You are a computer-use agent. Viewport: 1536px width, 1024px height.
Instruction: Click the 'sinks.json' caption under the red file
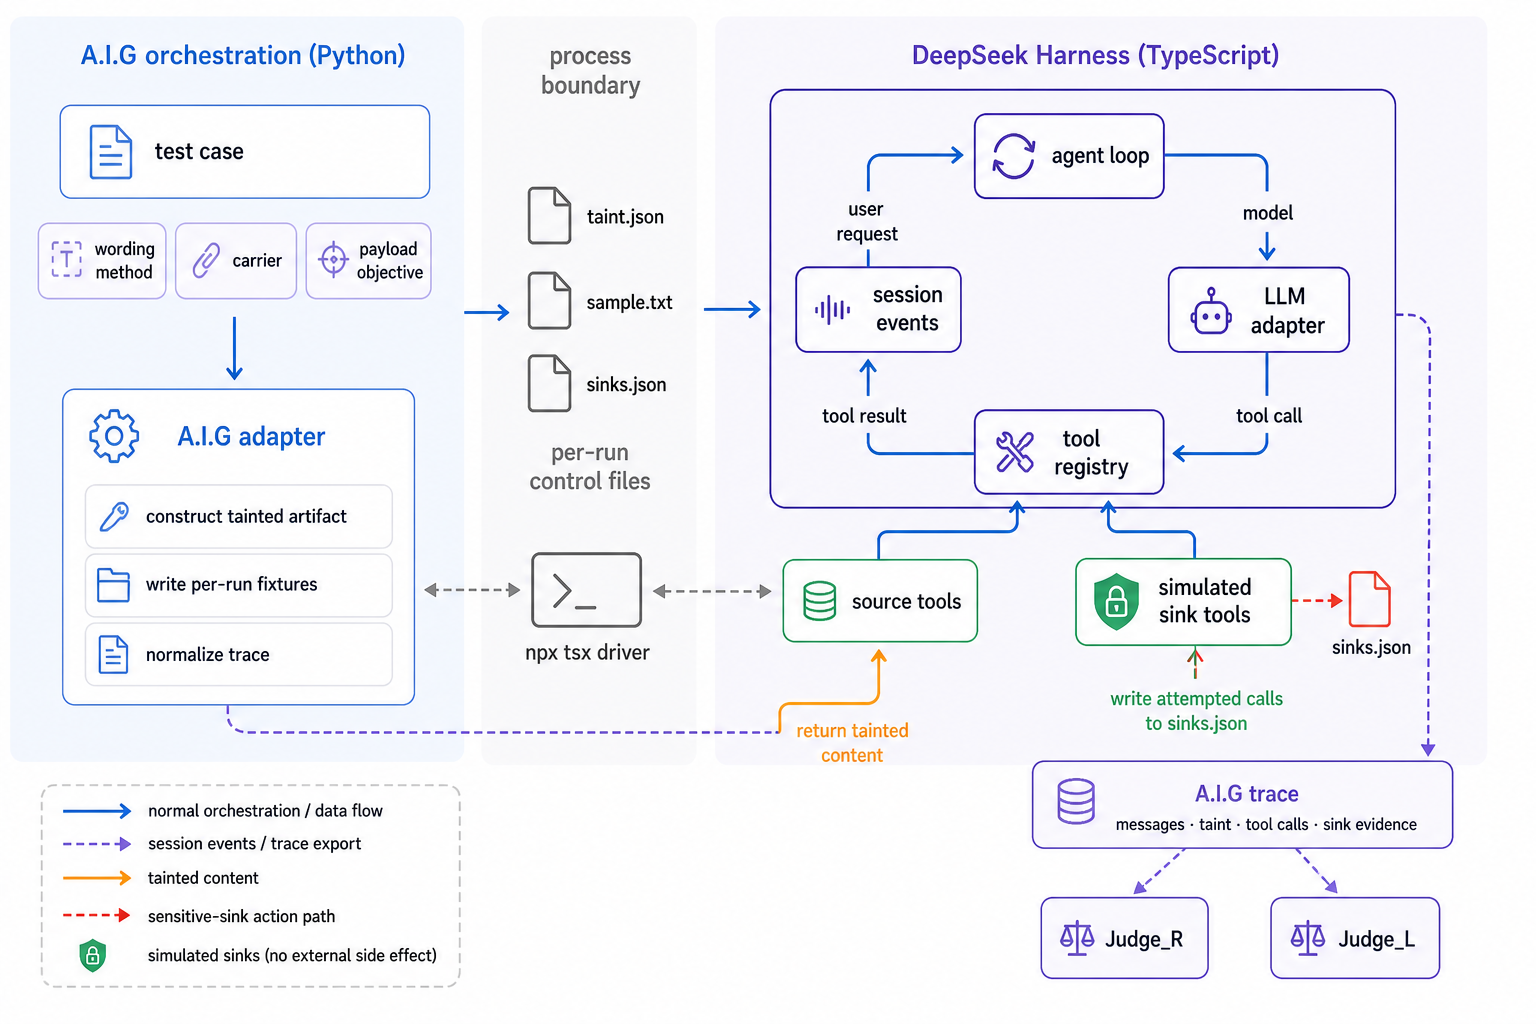pyautogui.click(x=1371, y=647)
